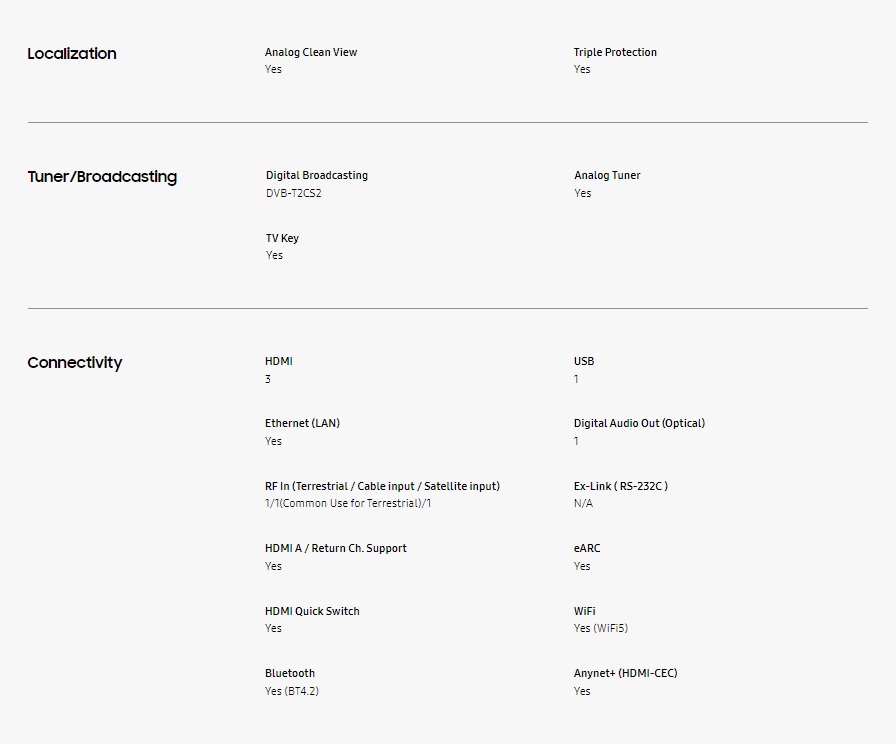Click the HDMI A / Return Ch. Support label
The width and height of the screenshot is (896, 744).
click(x=336, y=548)
